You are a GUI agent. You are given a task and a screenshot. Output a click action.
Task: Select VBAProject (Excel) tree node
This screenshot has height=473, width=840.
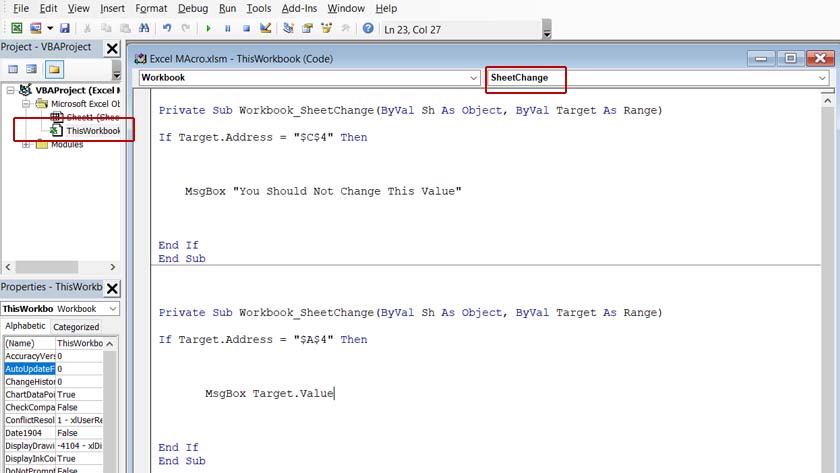77,90
